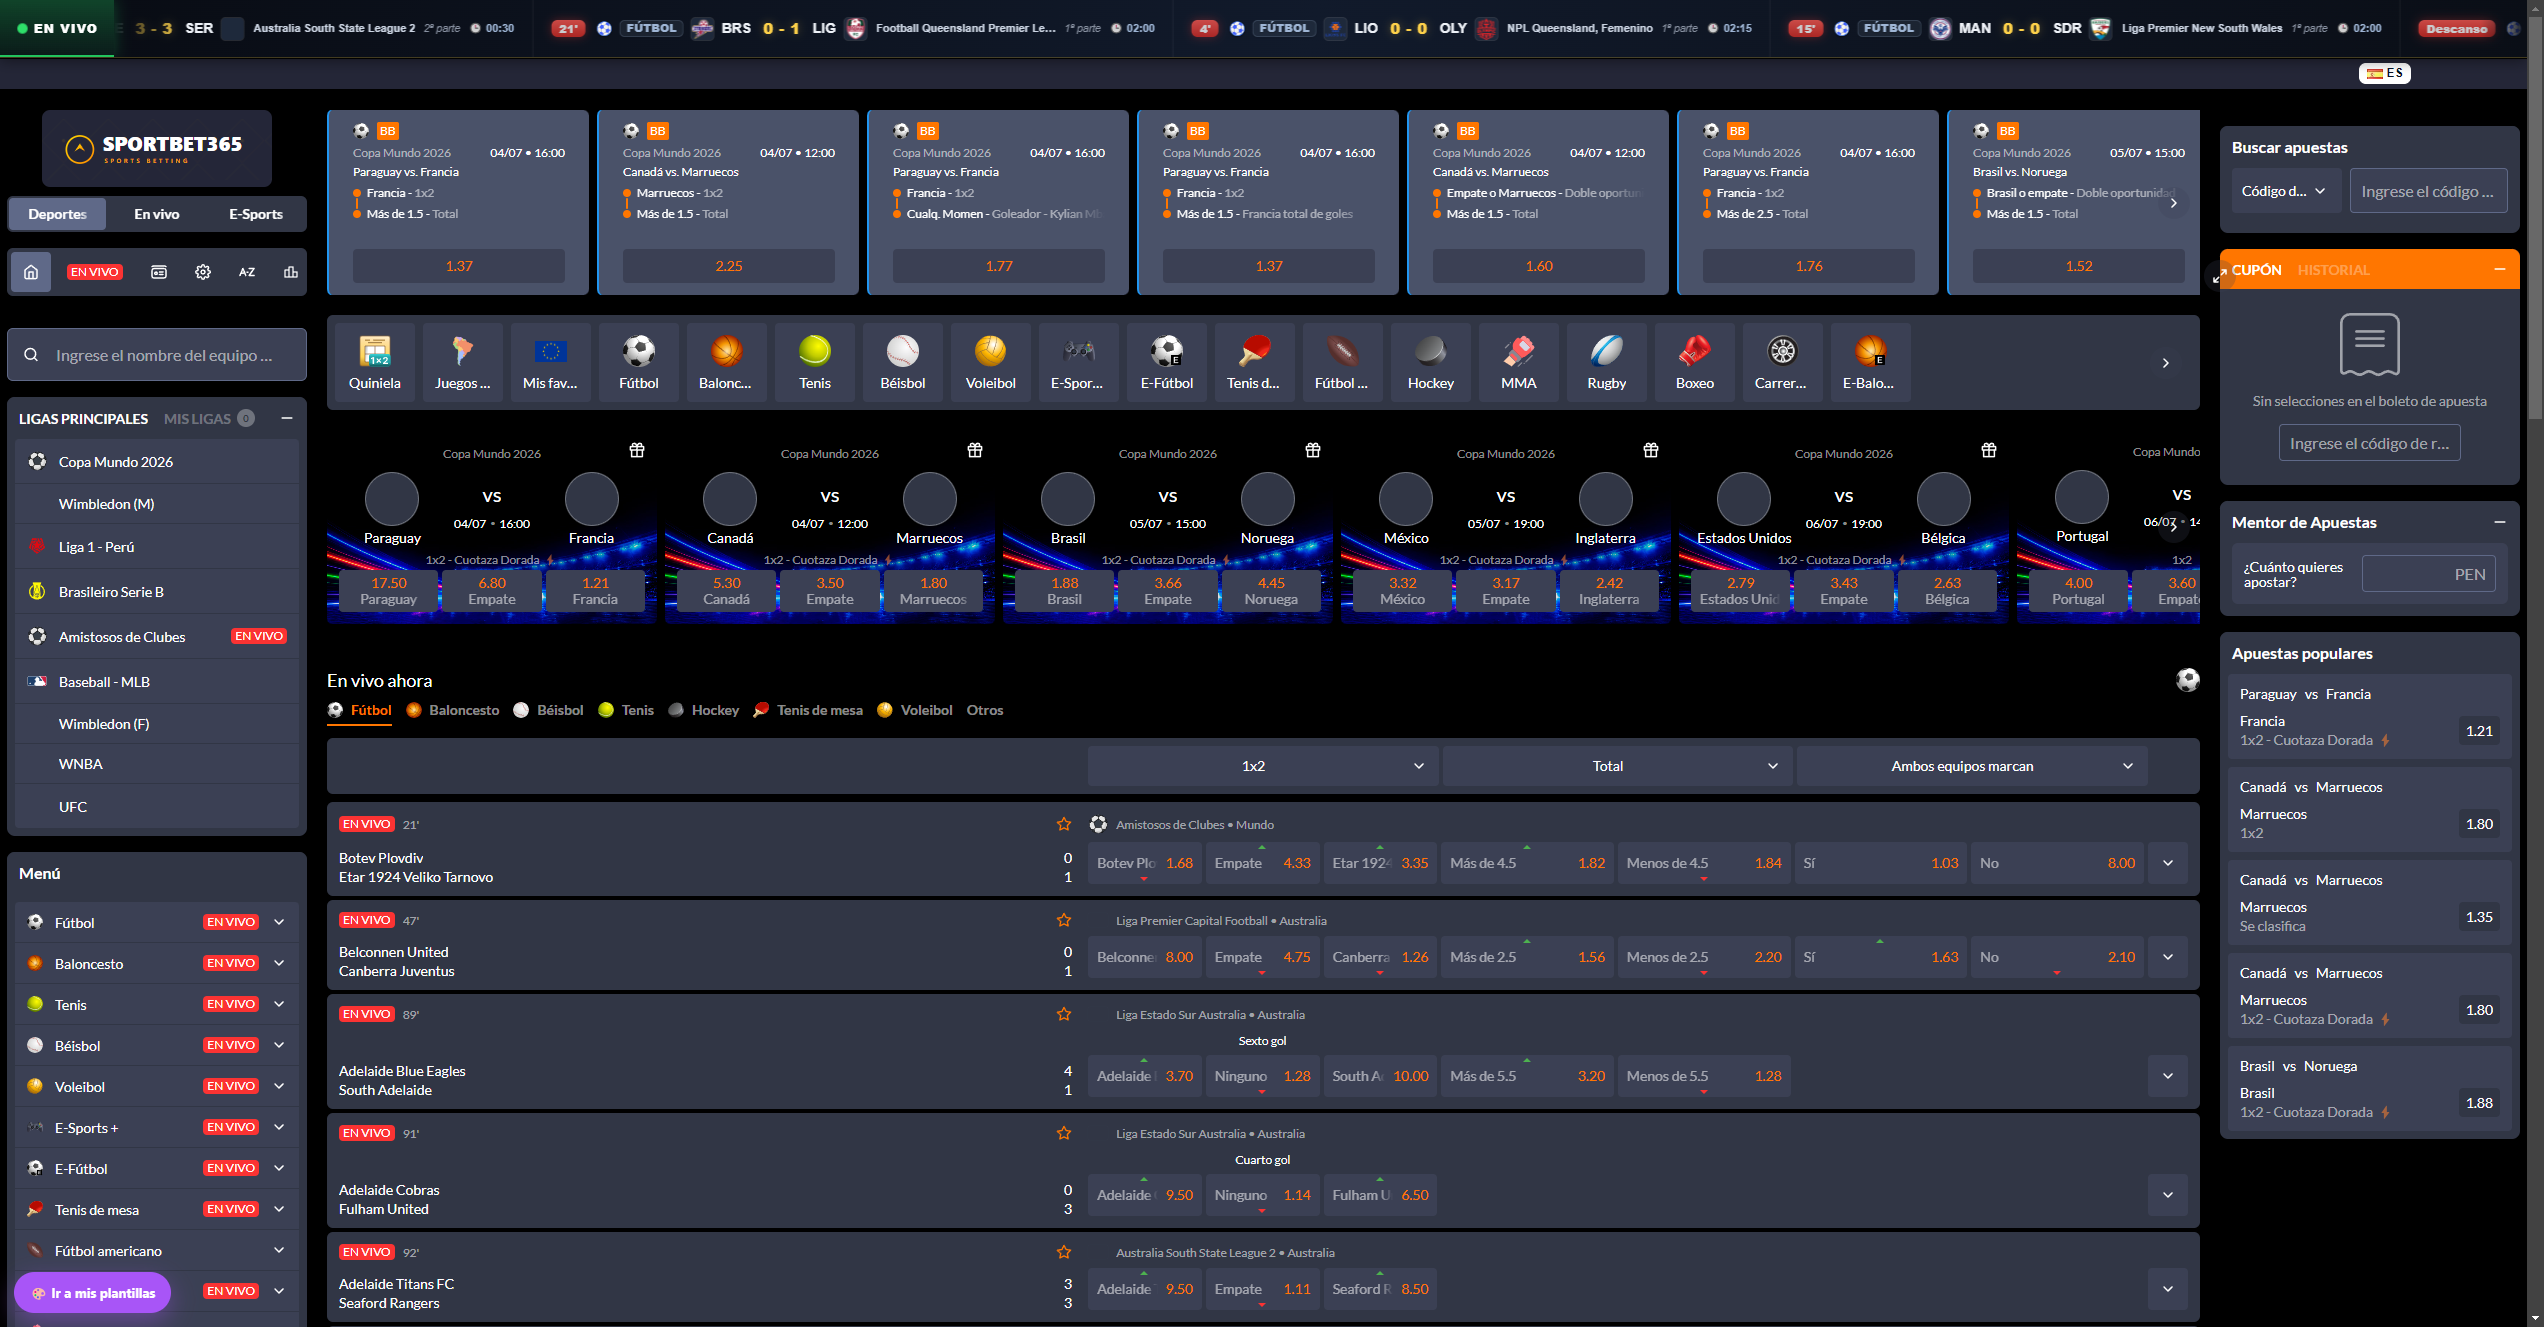Open the Código dropdown in Buscar apuestas
This screenshot has width=2544, height=1327.
click(2284, 191)
